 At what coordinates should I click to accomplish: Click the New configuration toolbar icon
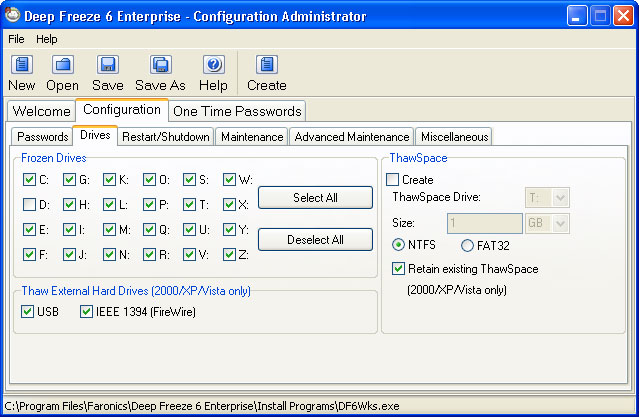click(x=22, y=65)
